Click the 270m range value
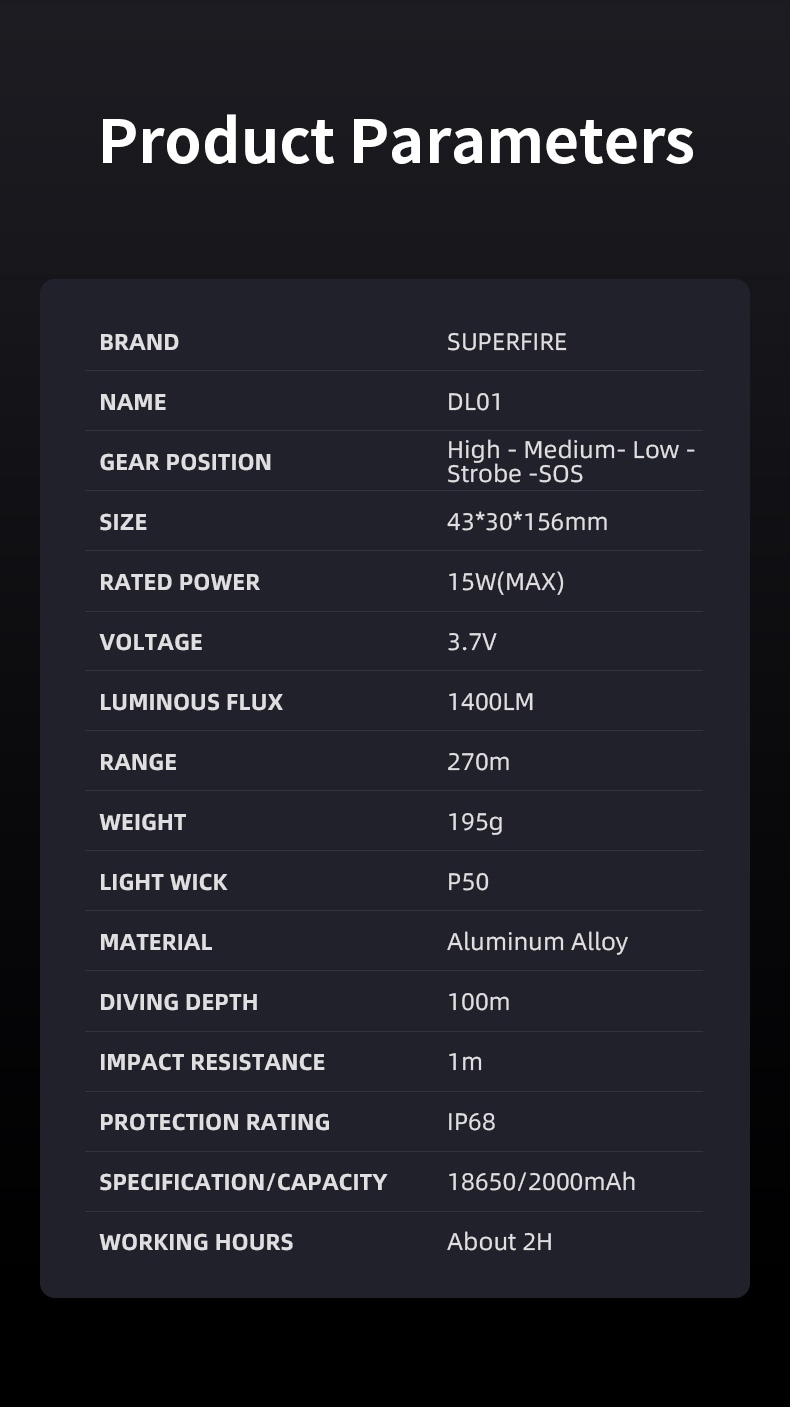The width and height of the screenshot is (790, 1407). coord(478,762)
